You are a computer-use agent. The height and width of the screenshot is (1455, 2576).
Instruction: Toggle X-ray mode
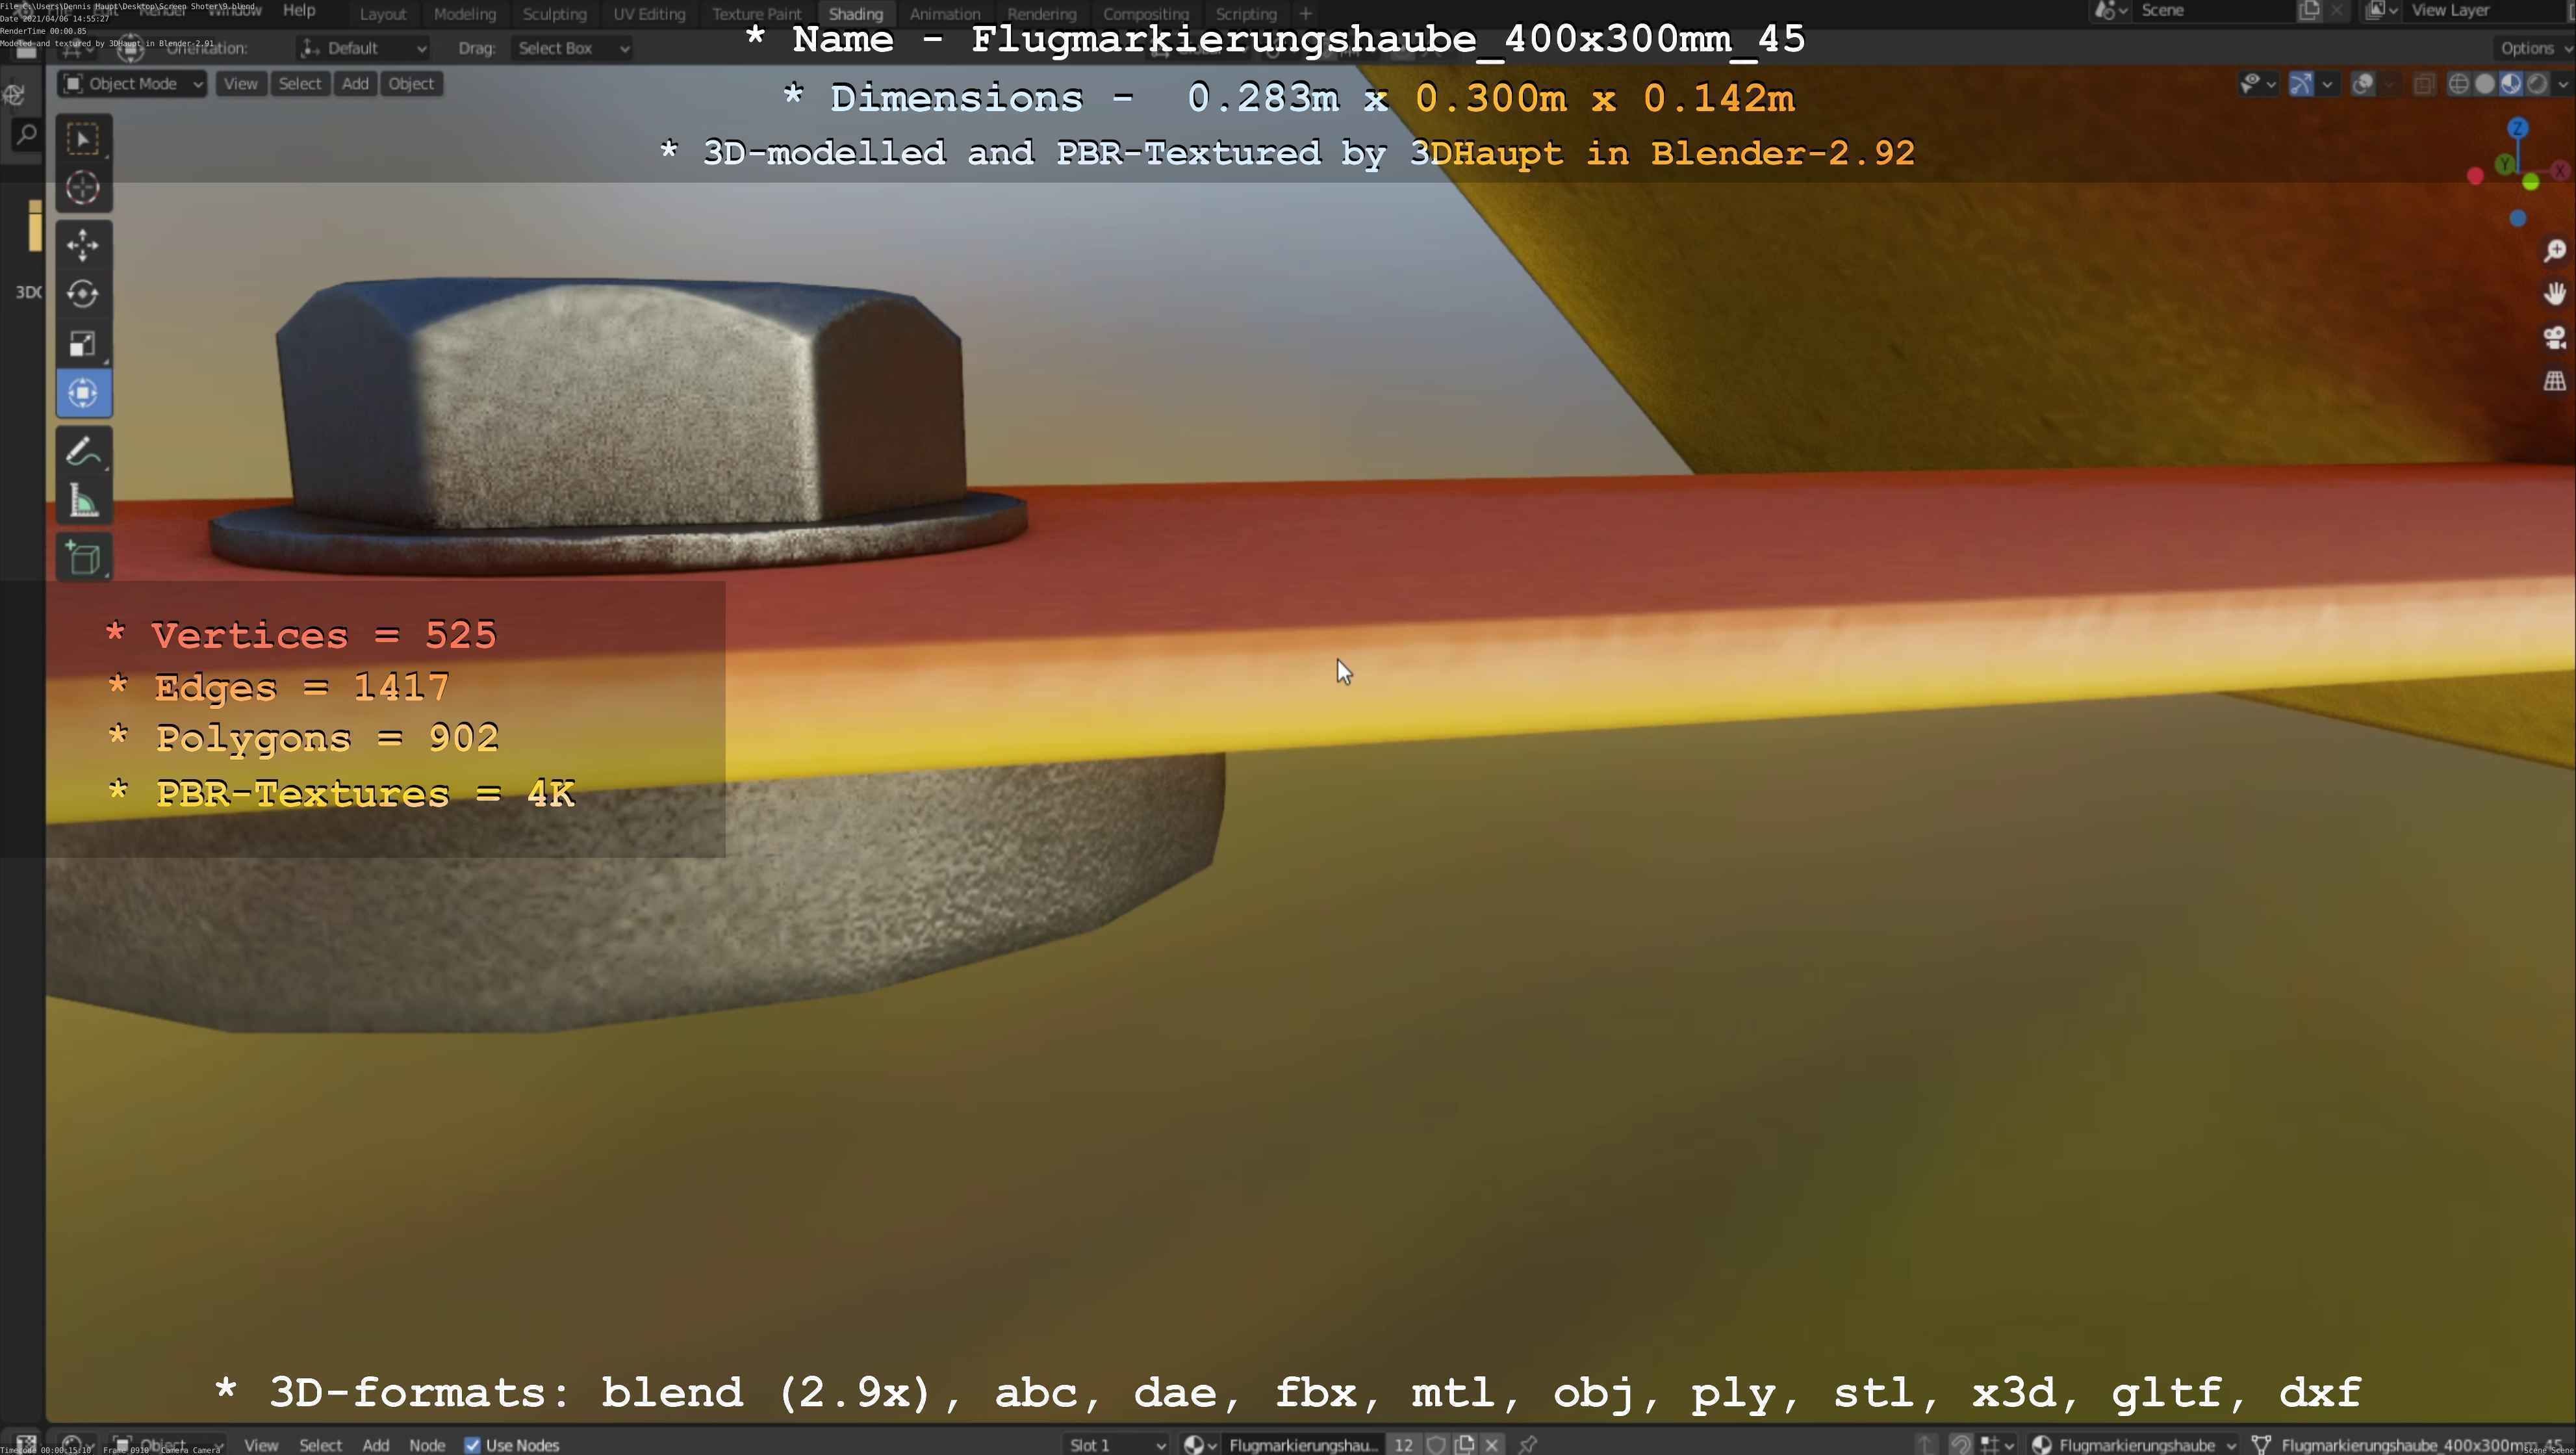pyautogui.click(x=2424, y=84)
